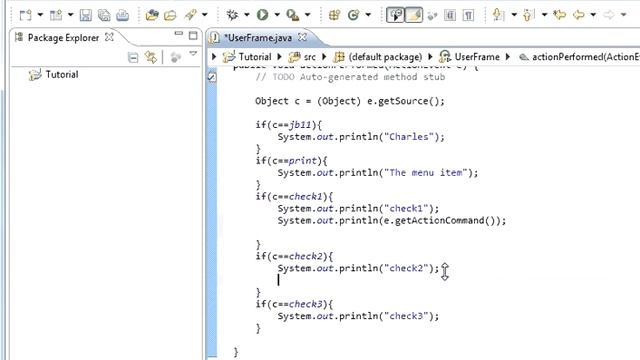Click the 'if(c==print){' code line

pyautogui.click(x=291, y=161)
